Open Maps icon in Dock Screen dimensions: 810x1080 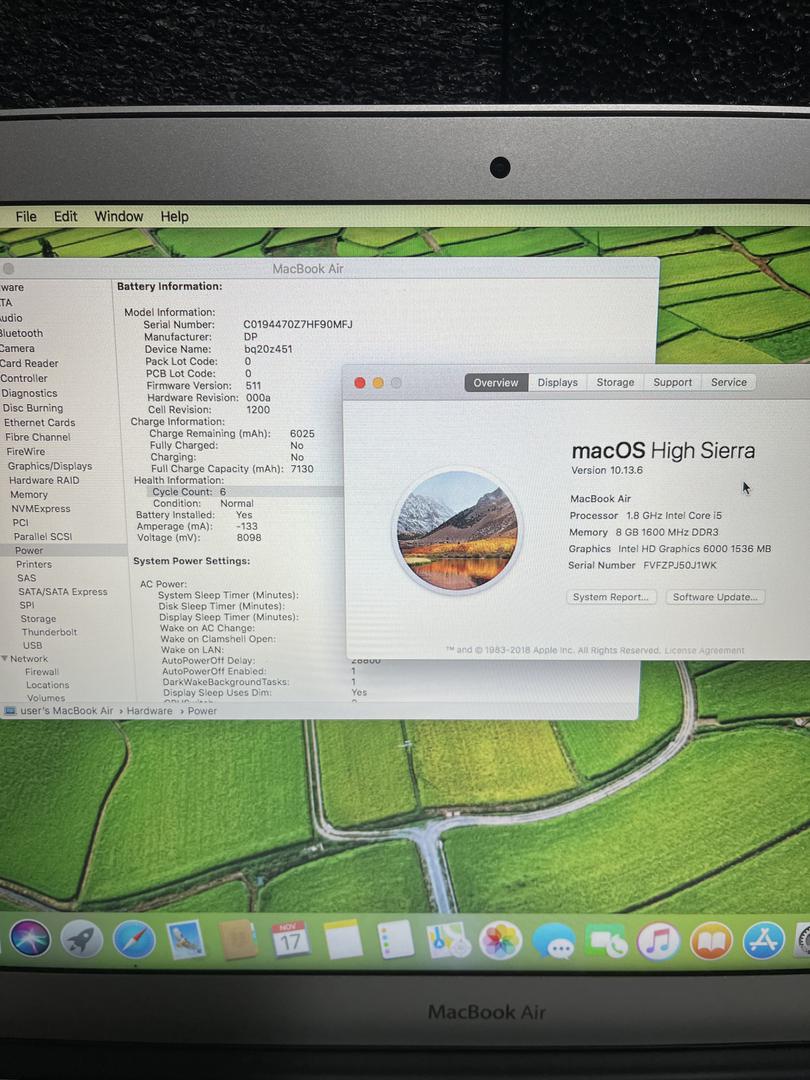[448, 940]
